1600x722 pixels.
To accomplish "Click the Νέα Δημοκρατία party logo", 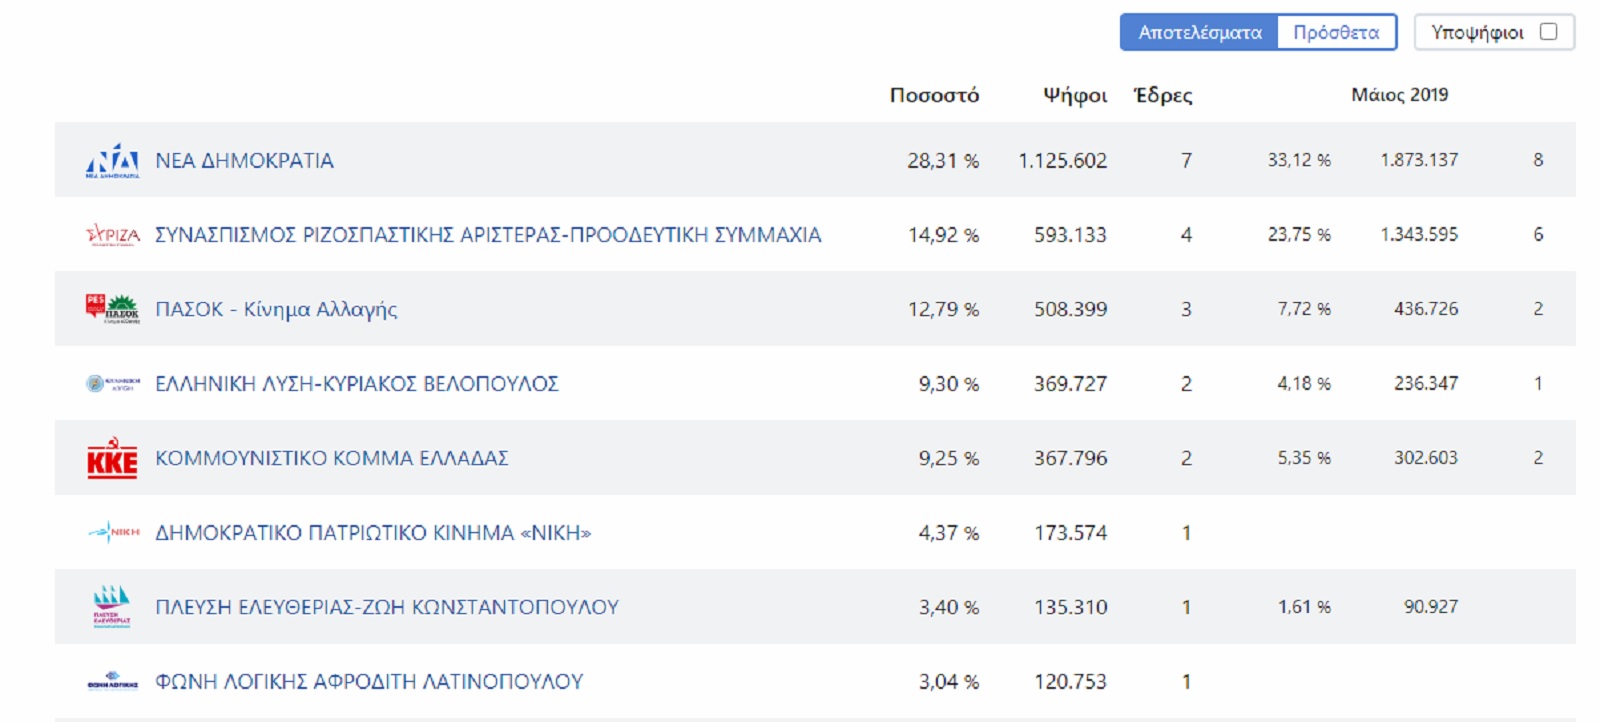I will coord(112,160).
